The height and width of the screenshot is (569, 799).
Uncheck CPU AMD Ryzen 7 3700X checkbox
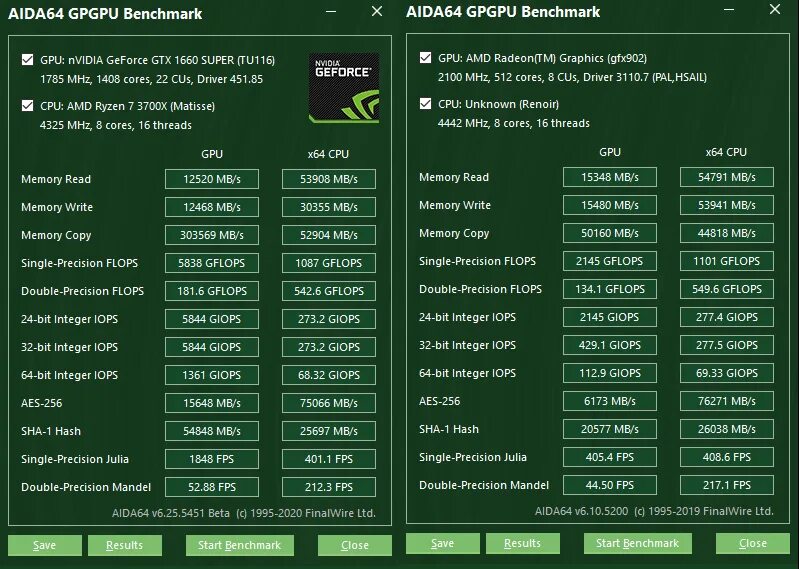click(28, 105)
